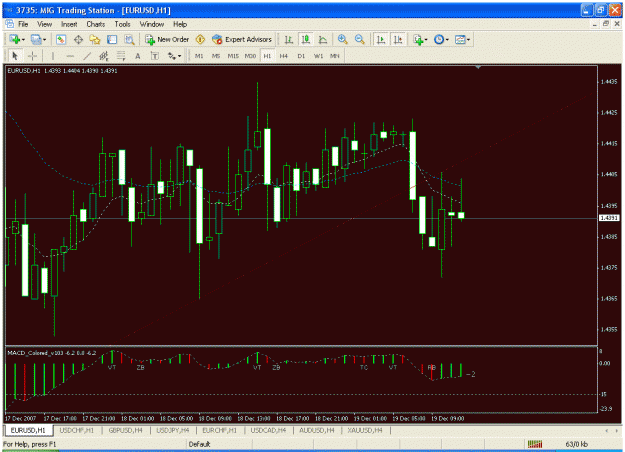625x452 pixels.
Task: Select the Fibonacci retracement tool
Action: (121, 56)
